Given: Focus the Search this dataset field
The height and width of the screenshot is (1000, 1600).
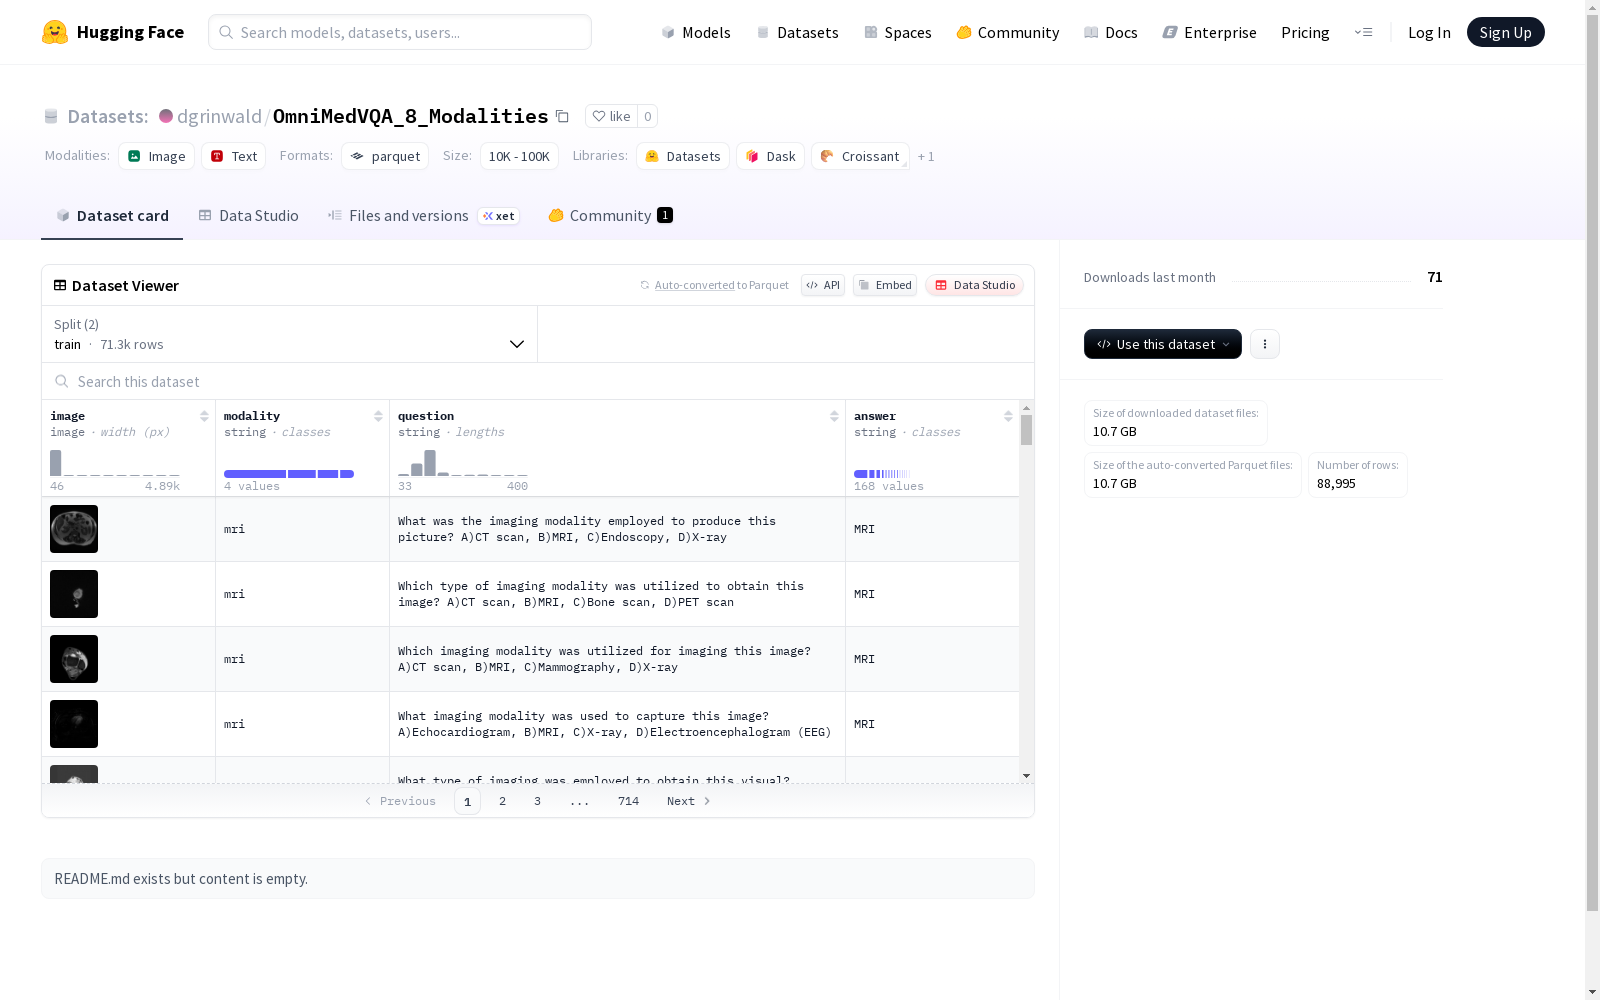Looking at the screenshot, I should click(x=538, y=382).
